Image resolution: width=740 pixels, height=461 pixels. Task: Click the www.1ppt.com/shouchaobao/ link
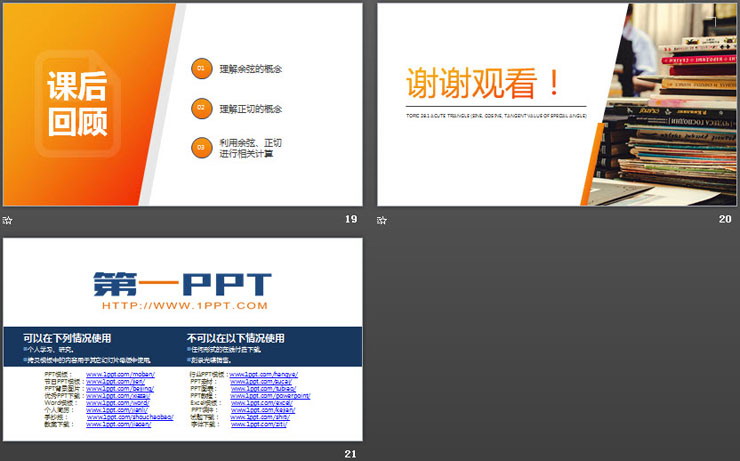pos(130,417)
